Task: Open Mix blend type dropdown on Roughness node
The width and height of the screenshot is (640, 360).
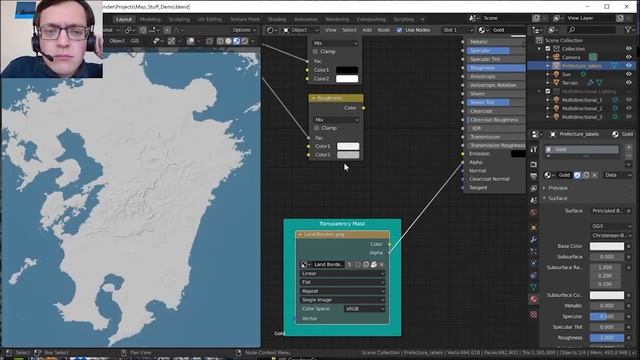Action: pos(336,120)
